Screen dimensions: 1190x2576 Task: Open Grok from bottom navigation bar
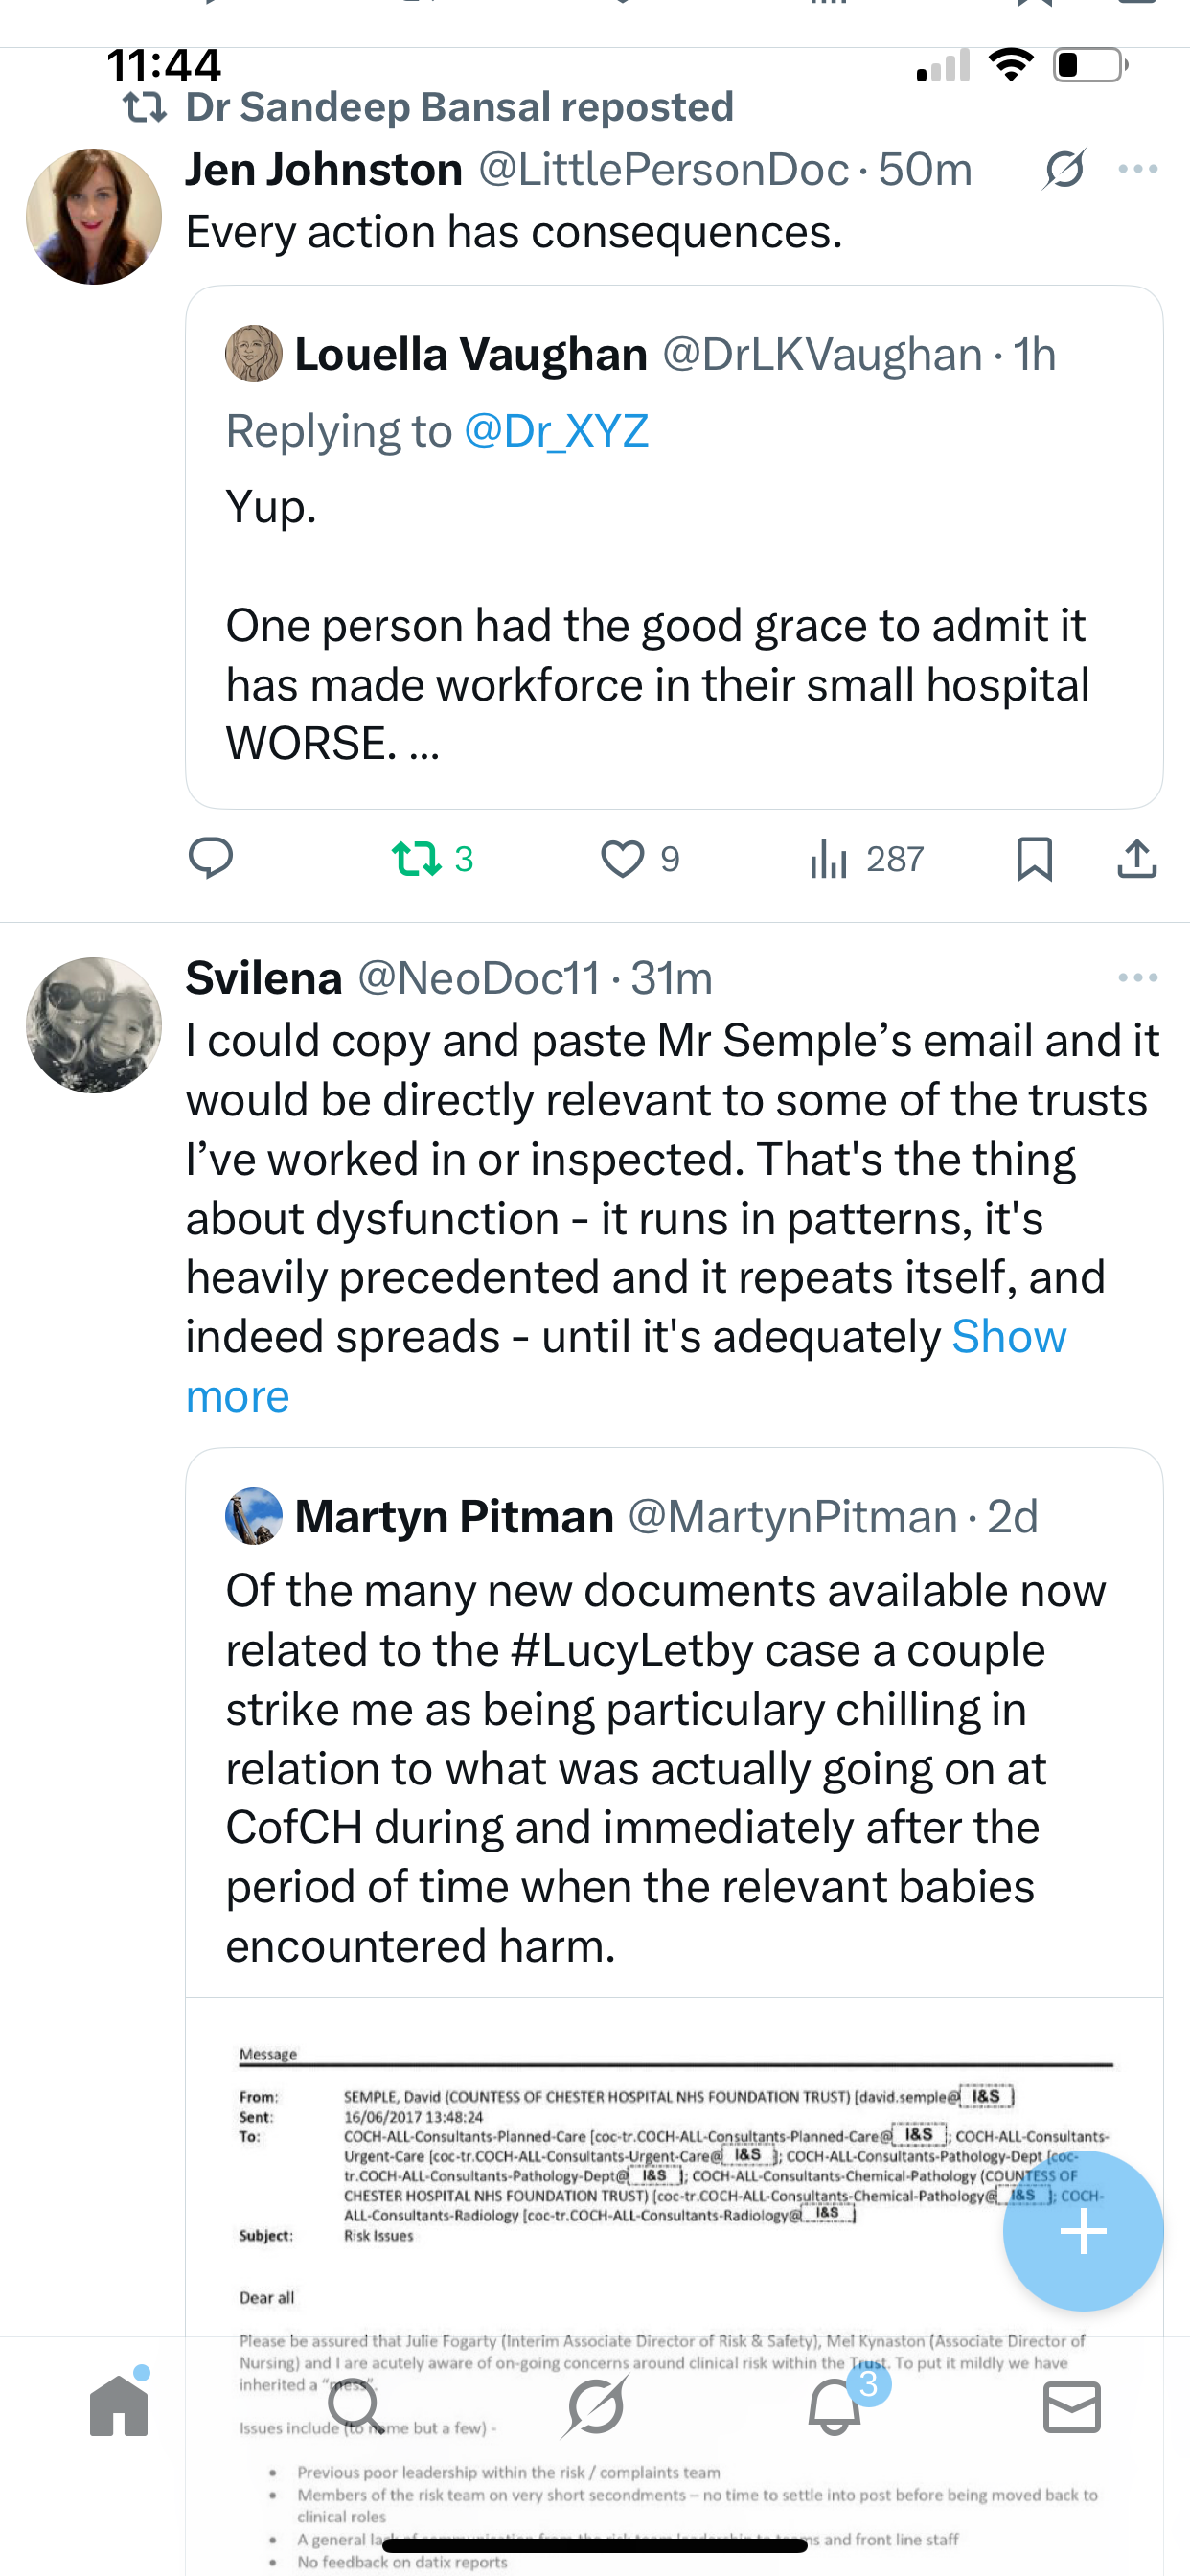click(595, 2406)
